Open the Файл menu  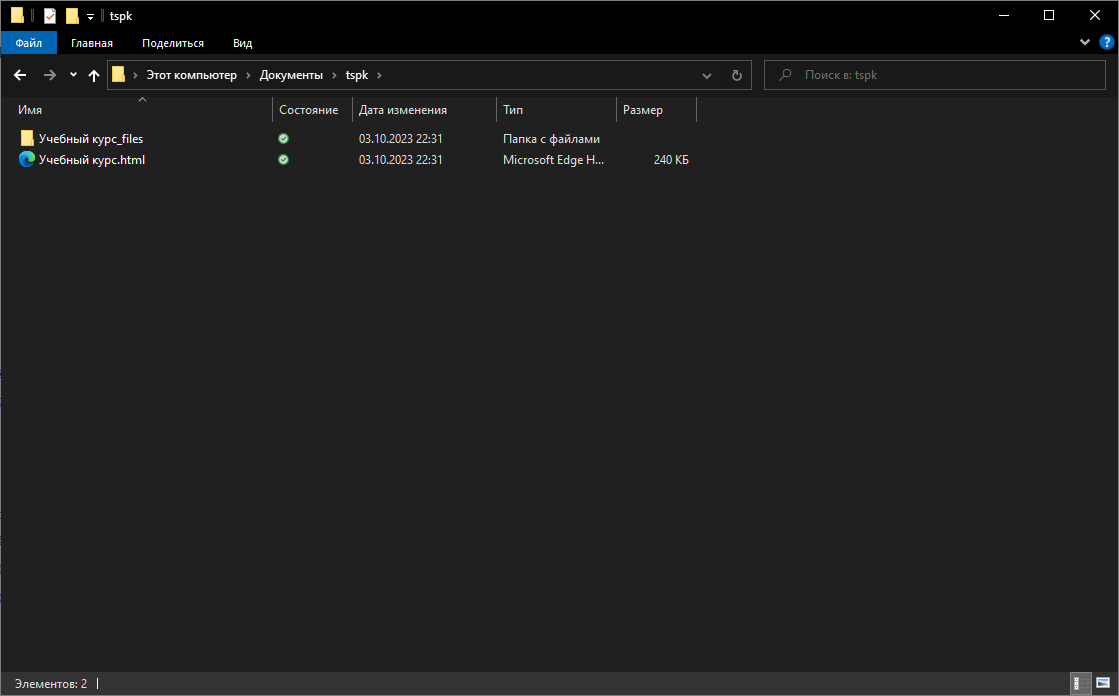coord(28,43)
